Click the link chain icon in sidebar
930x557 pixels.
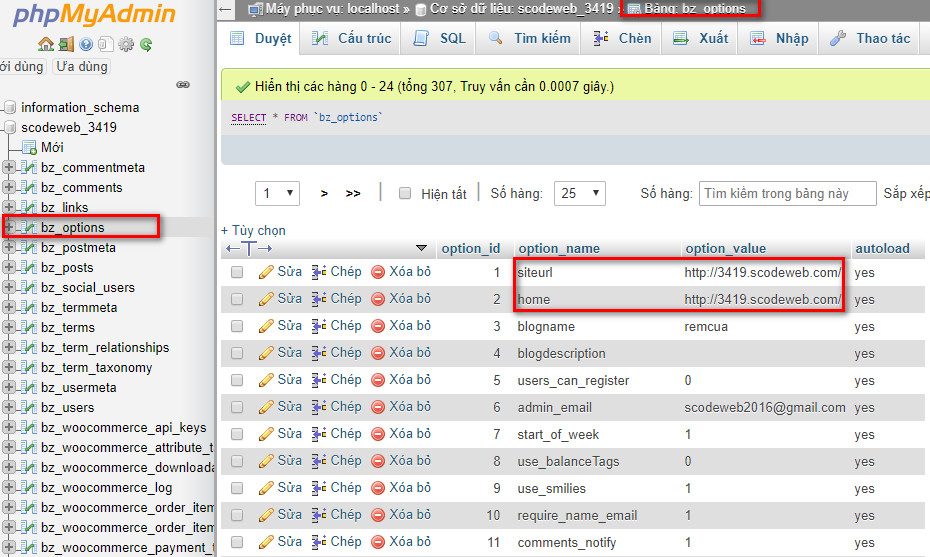point(182,85)
